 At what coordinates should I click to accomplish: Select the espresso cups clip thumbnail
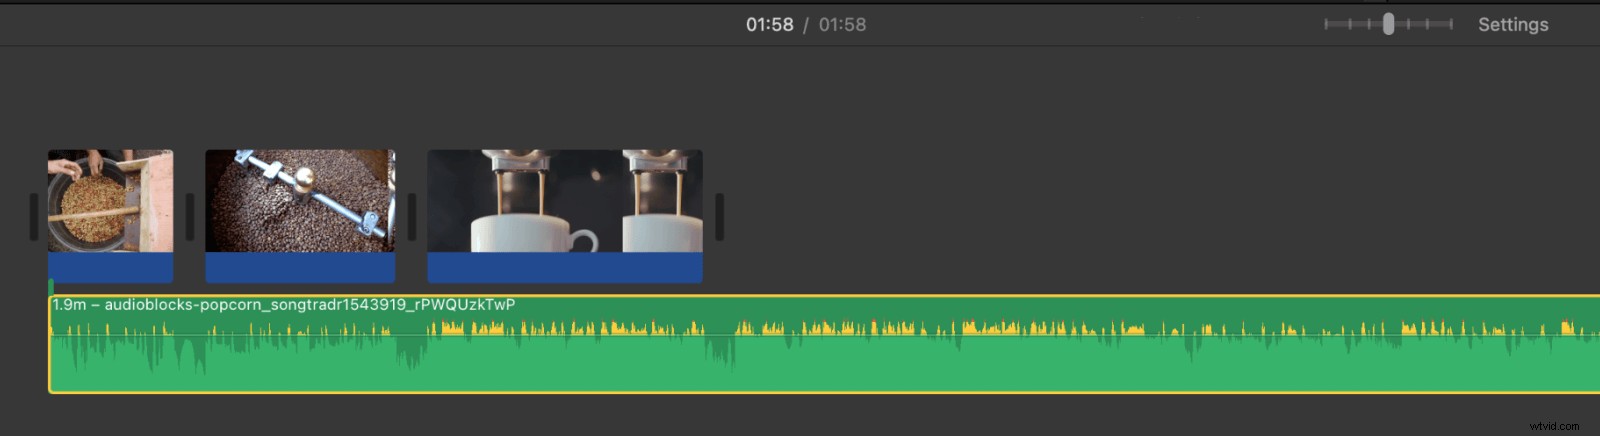point(565,201)
